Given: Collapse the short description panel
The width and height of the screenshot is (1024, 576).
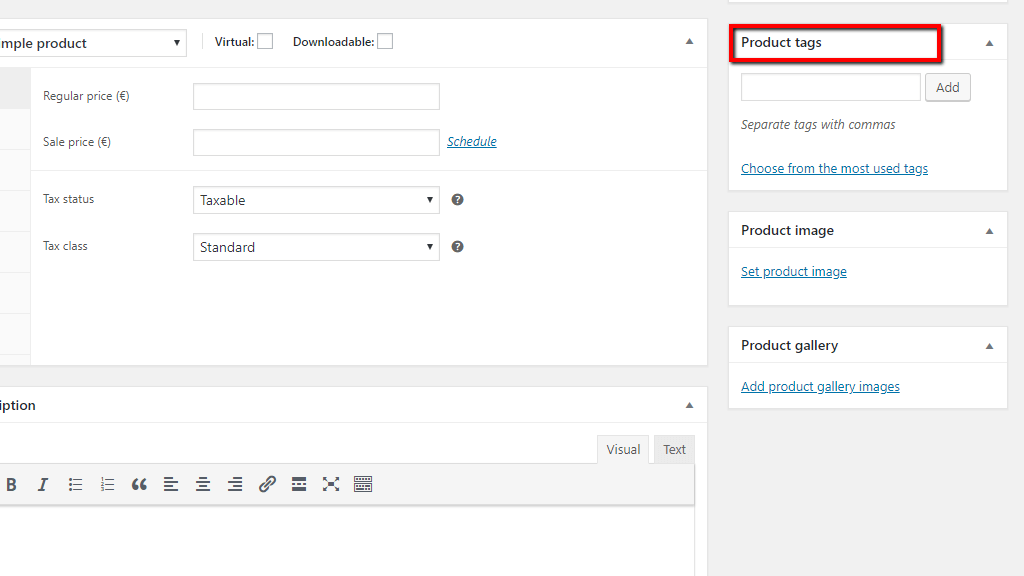Looking at the screenshot, I should coord(689,406).
